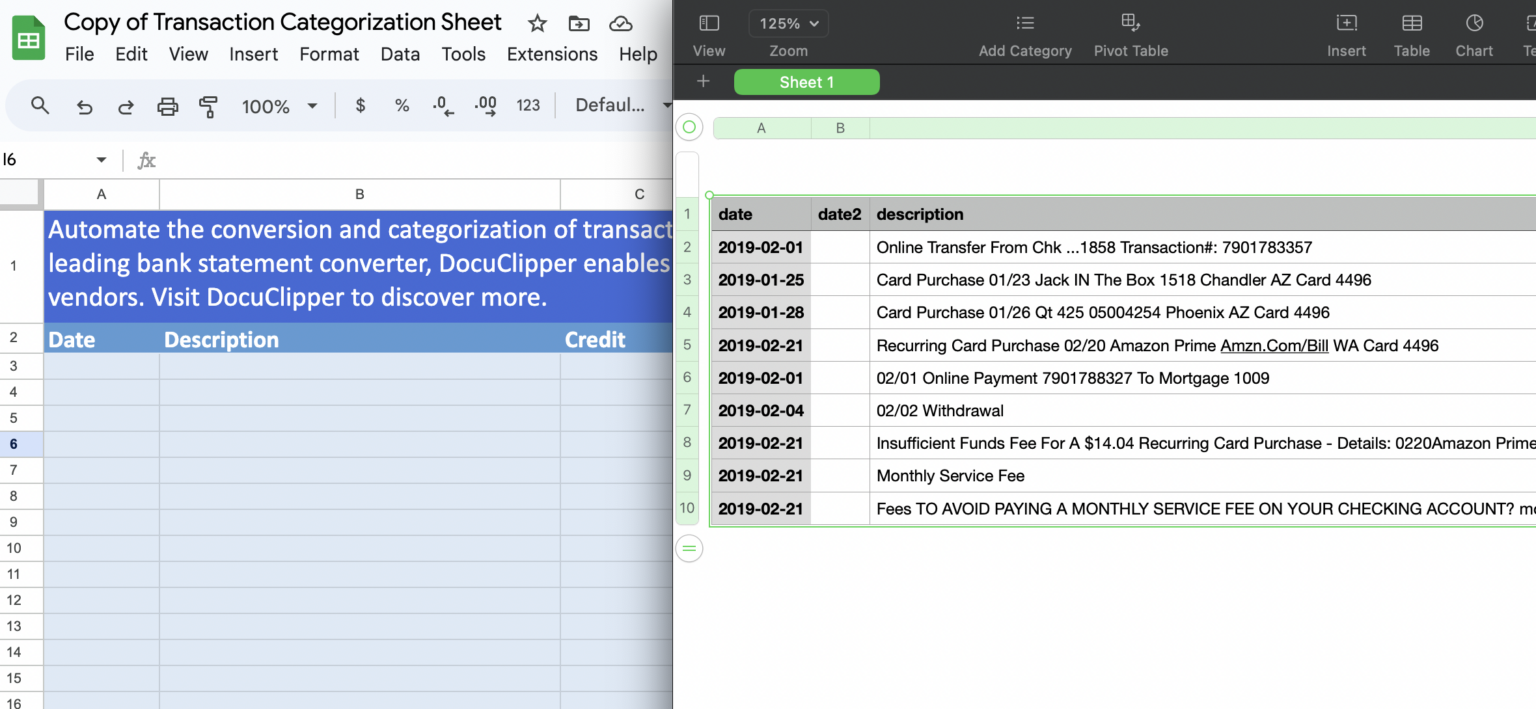Select the Paint format tool
1536x709 pixels.
(208, 105)
